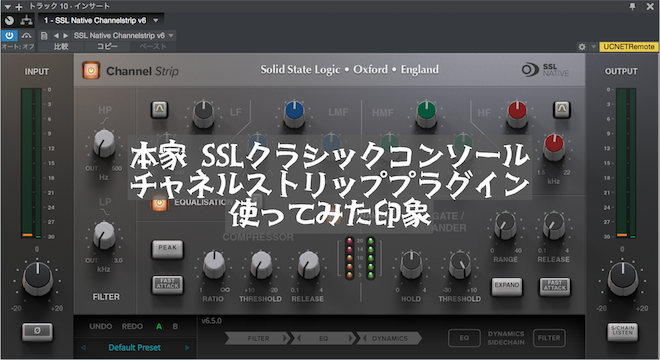Viewport: 660px width, 360px height.
Task: Toggle the LF bell shape button
Action: coord(160,109)
